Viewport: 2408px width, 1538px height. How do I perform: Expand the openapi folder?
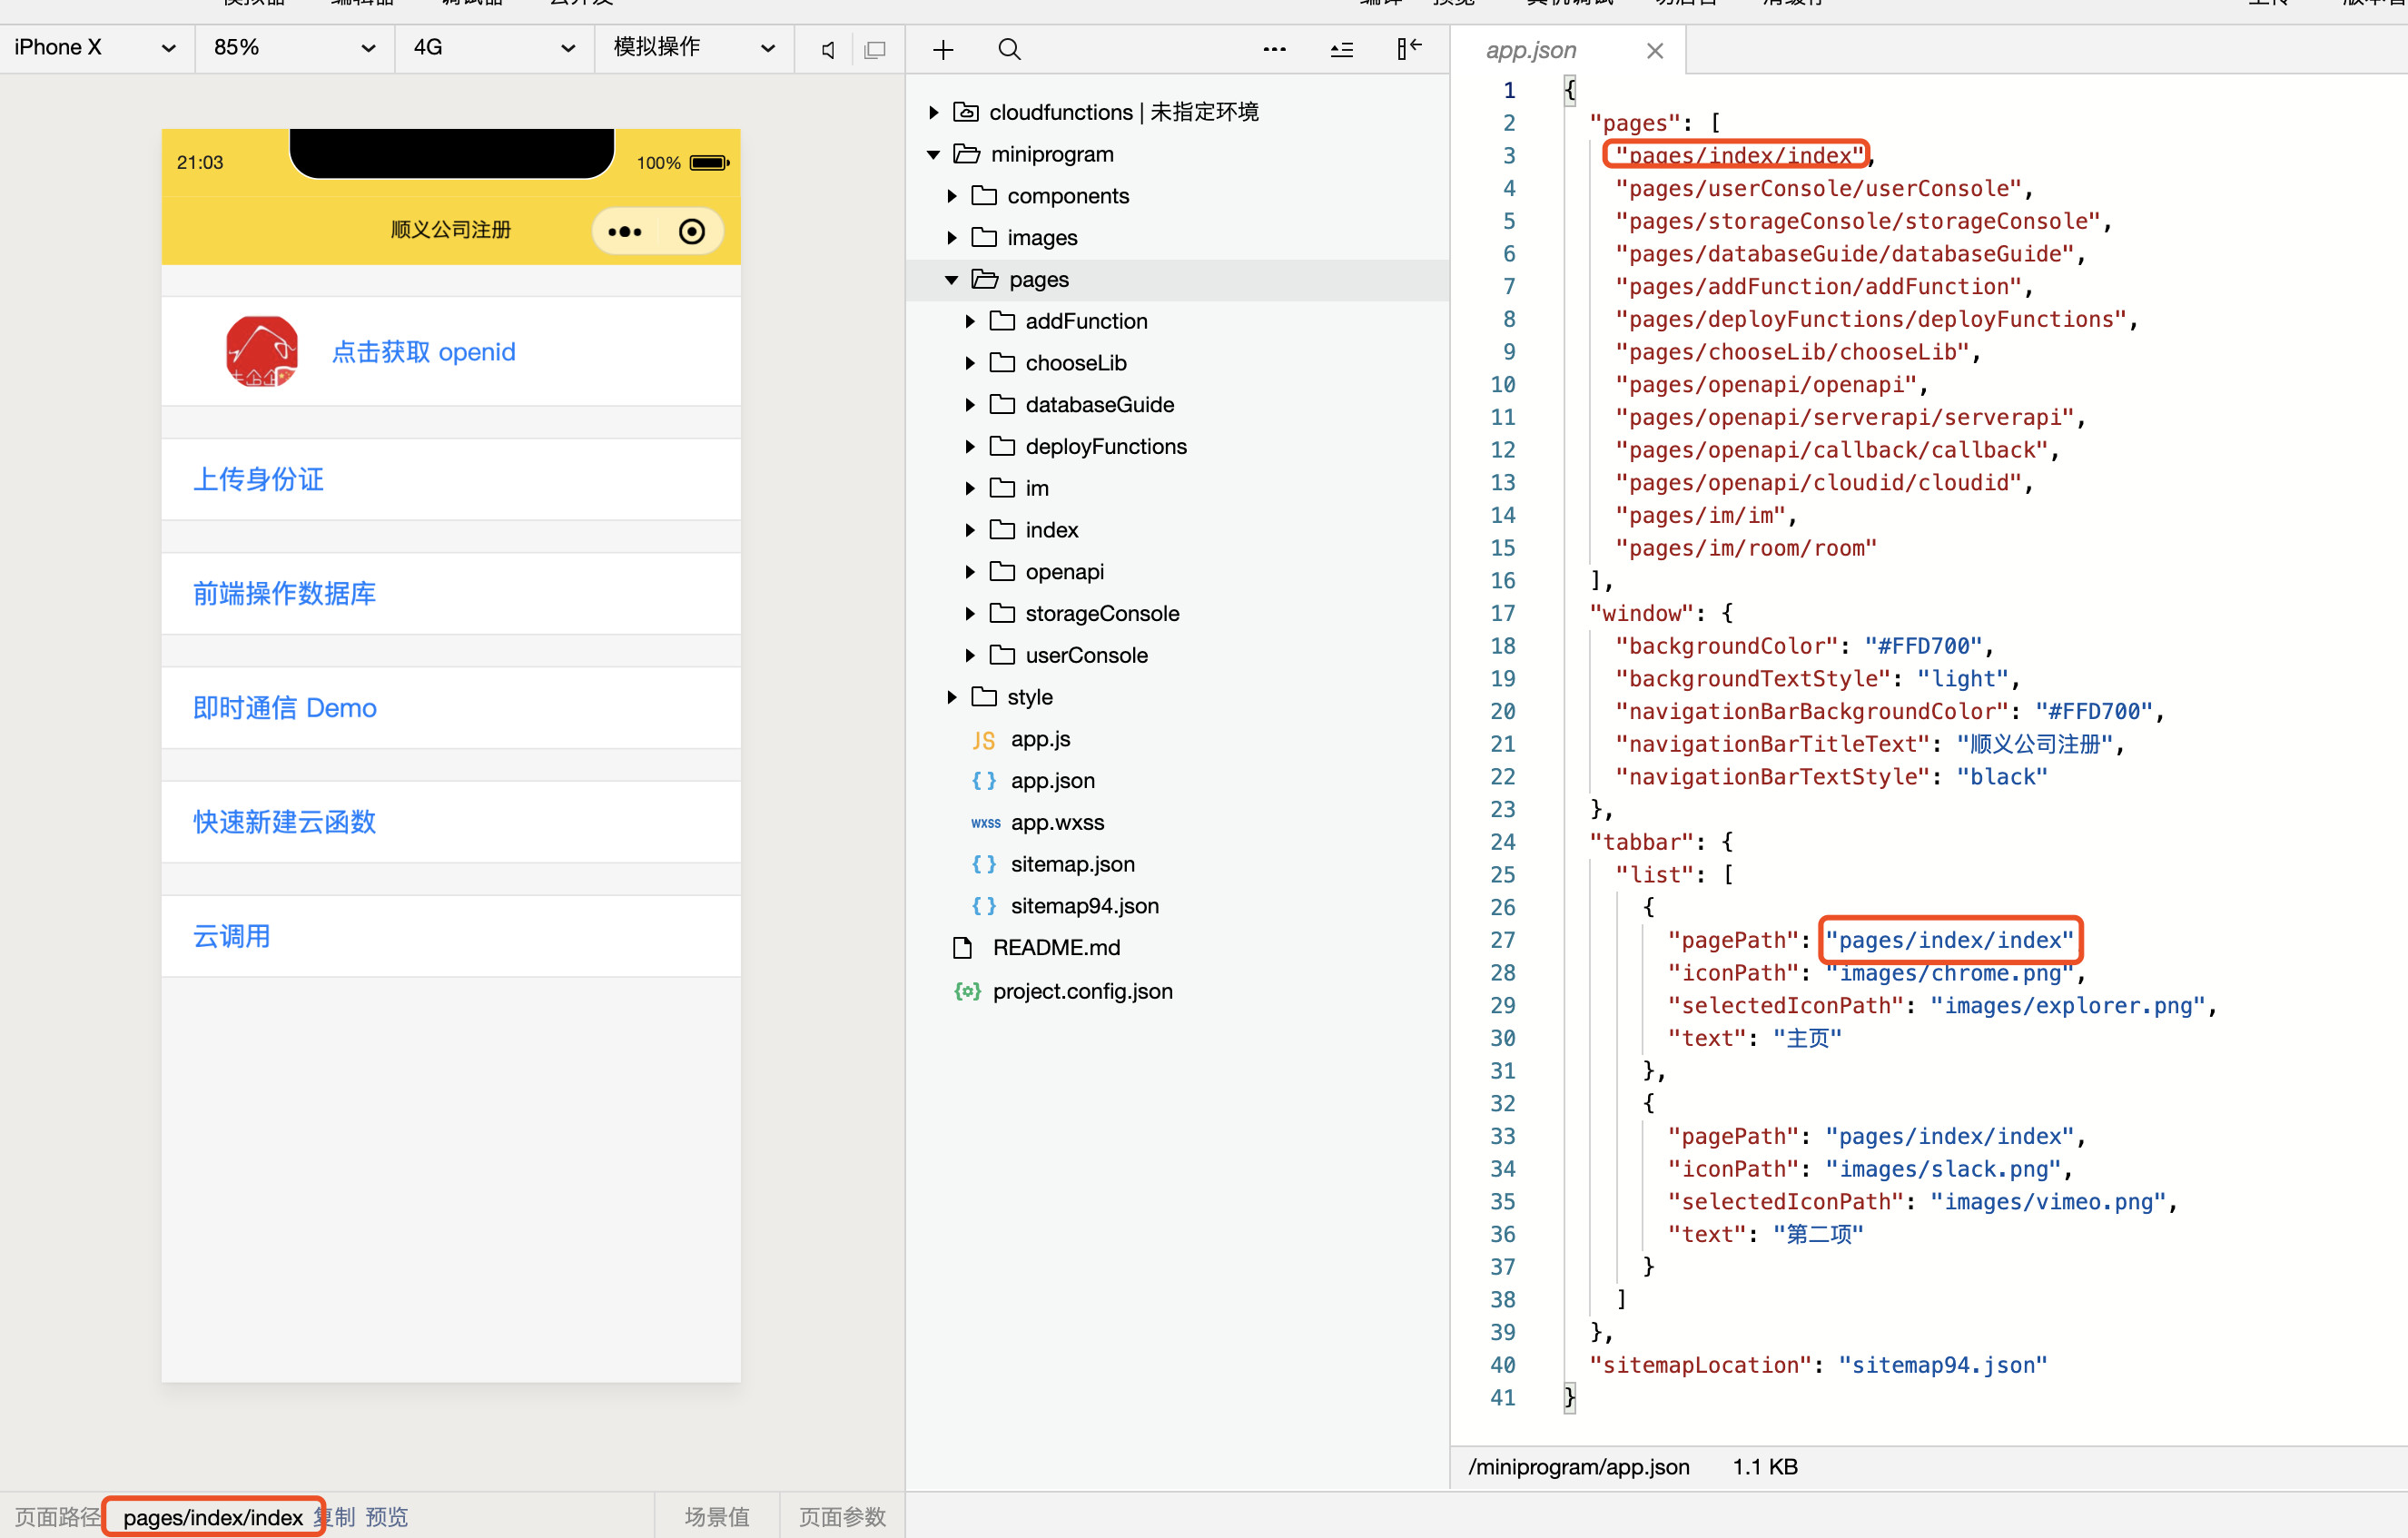(x=970, y=572)
